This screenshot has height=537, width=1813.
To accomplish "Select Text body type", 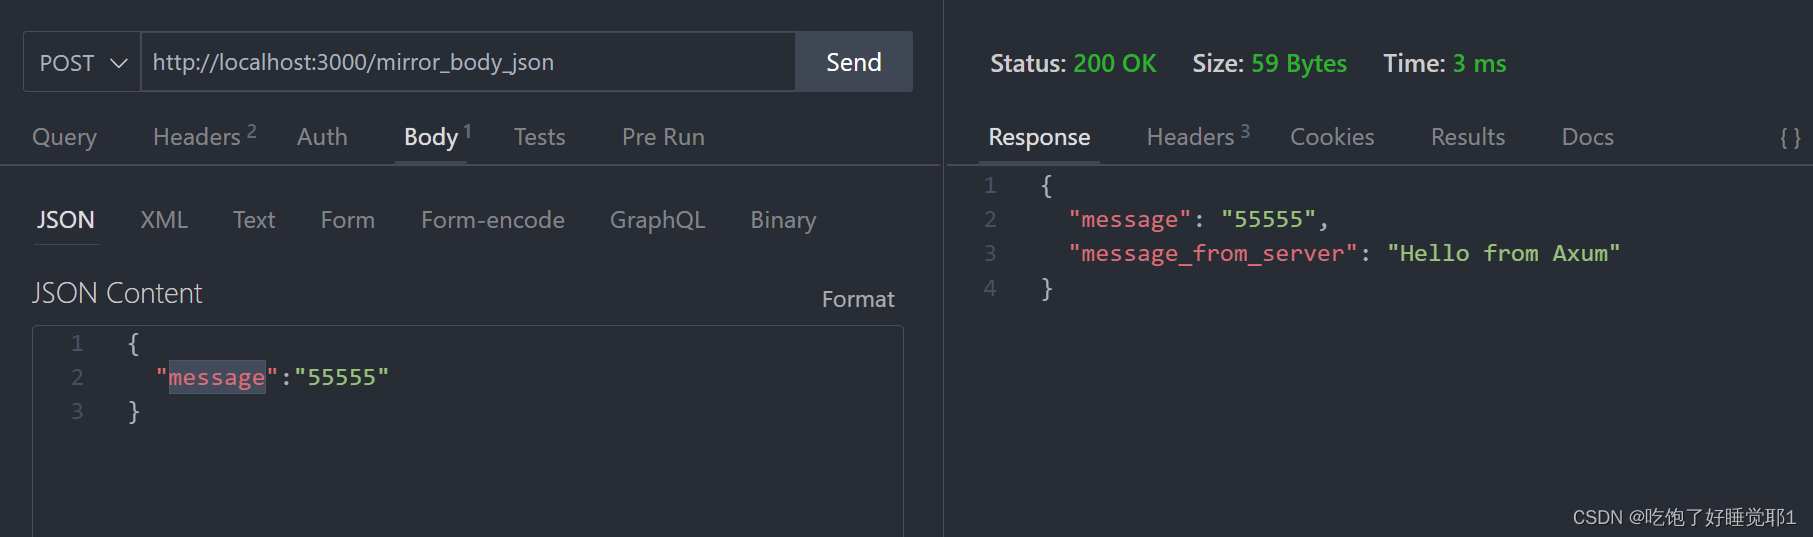I will [x=254, y=220].
